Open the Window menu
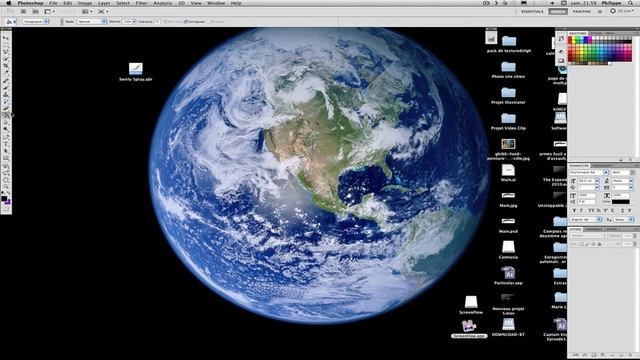This screenshot has width=640, height=360. point(215,3)
